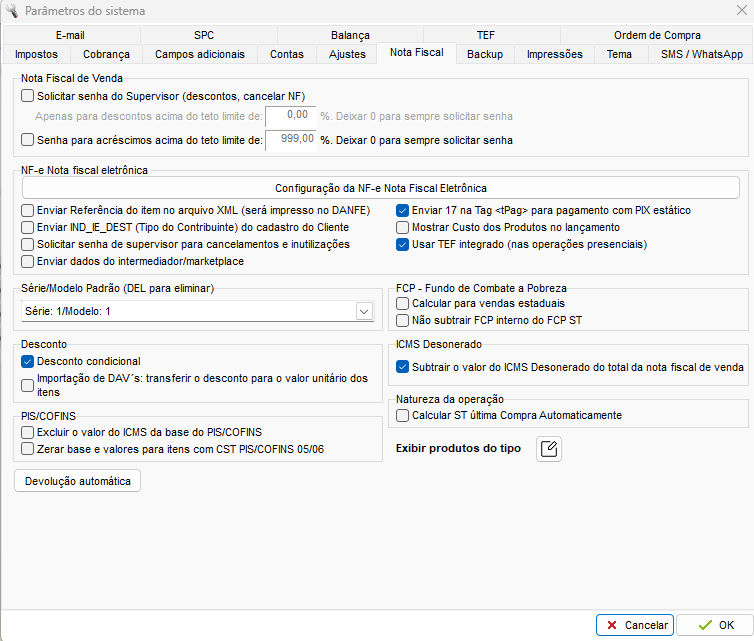Toggle Mostrar Custo dos Produtos no lançamento
Viewport: 754px width, 641px height.
click(403, 227)
